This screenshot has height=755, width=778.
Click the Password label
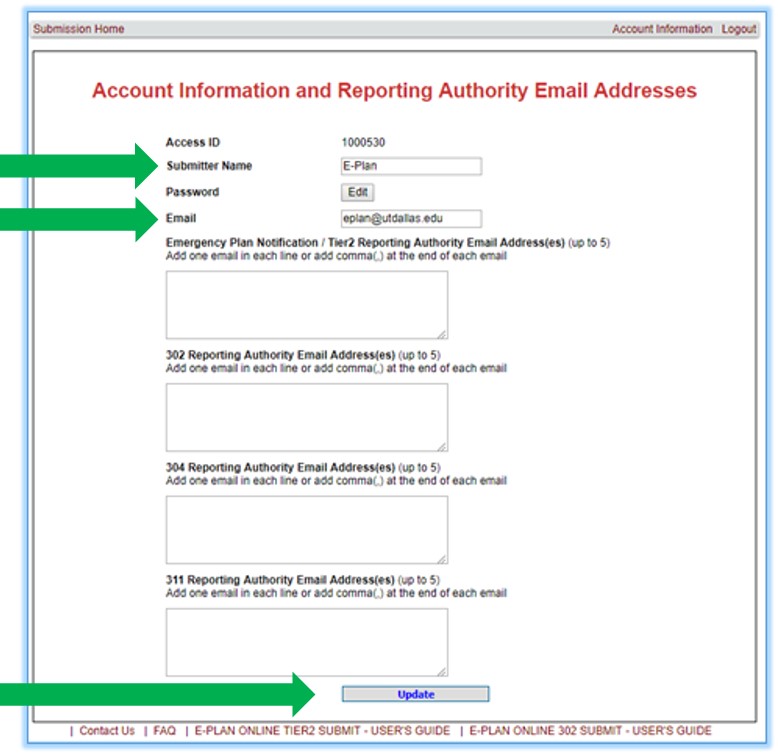(193, 192)
